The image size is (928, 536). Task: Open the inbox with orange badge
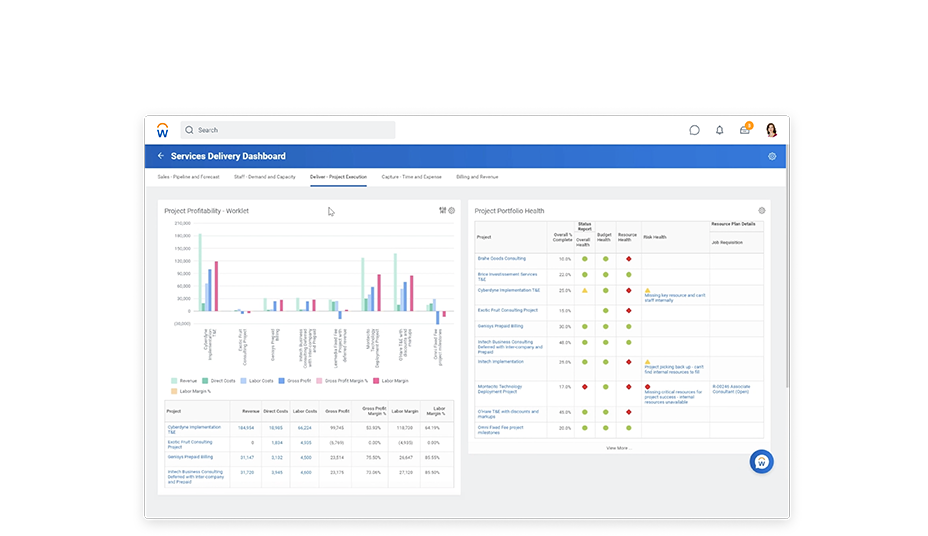pos(745,130)
